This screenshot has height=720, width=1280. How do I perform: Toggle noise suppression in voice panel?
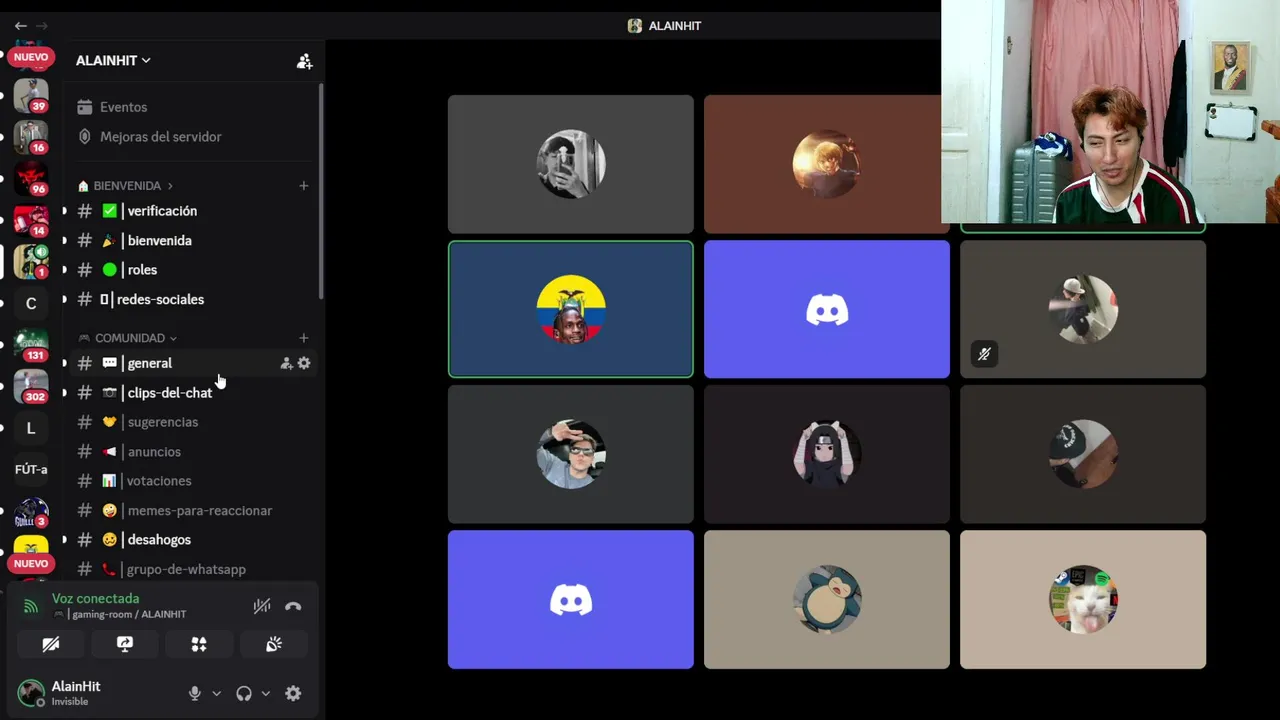tap(261, 606)
